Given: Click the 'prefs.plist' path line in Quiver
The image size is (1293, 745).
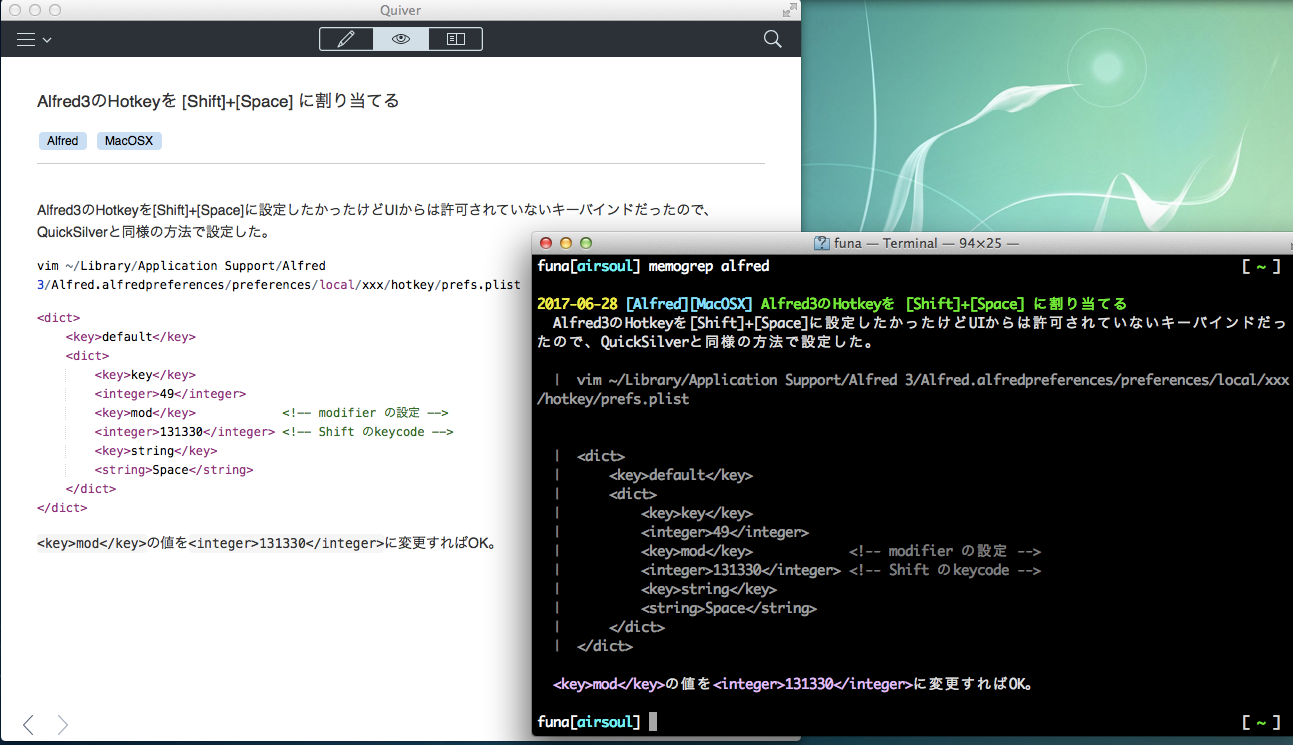Looking at the screenshot, I should tap(279, 285).
